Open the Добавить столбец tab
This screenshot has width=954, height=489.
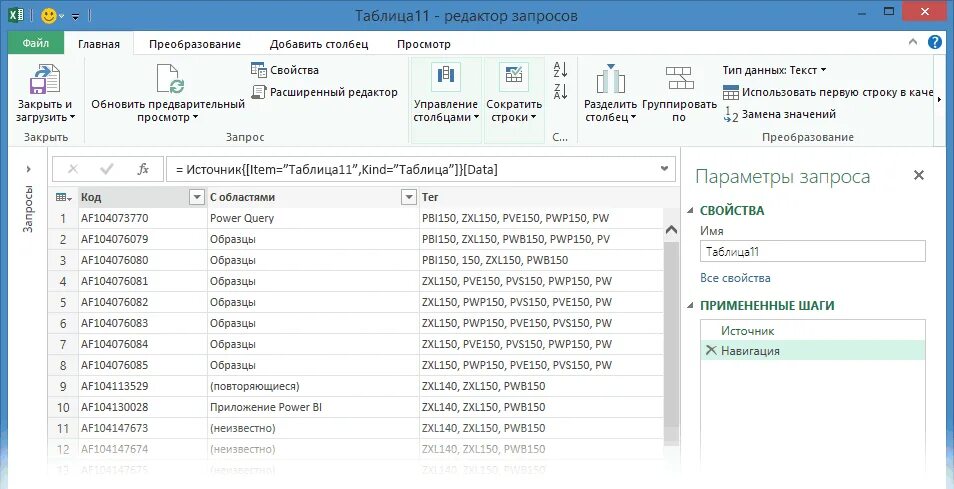[319, 44]
